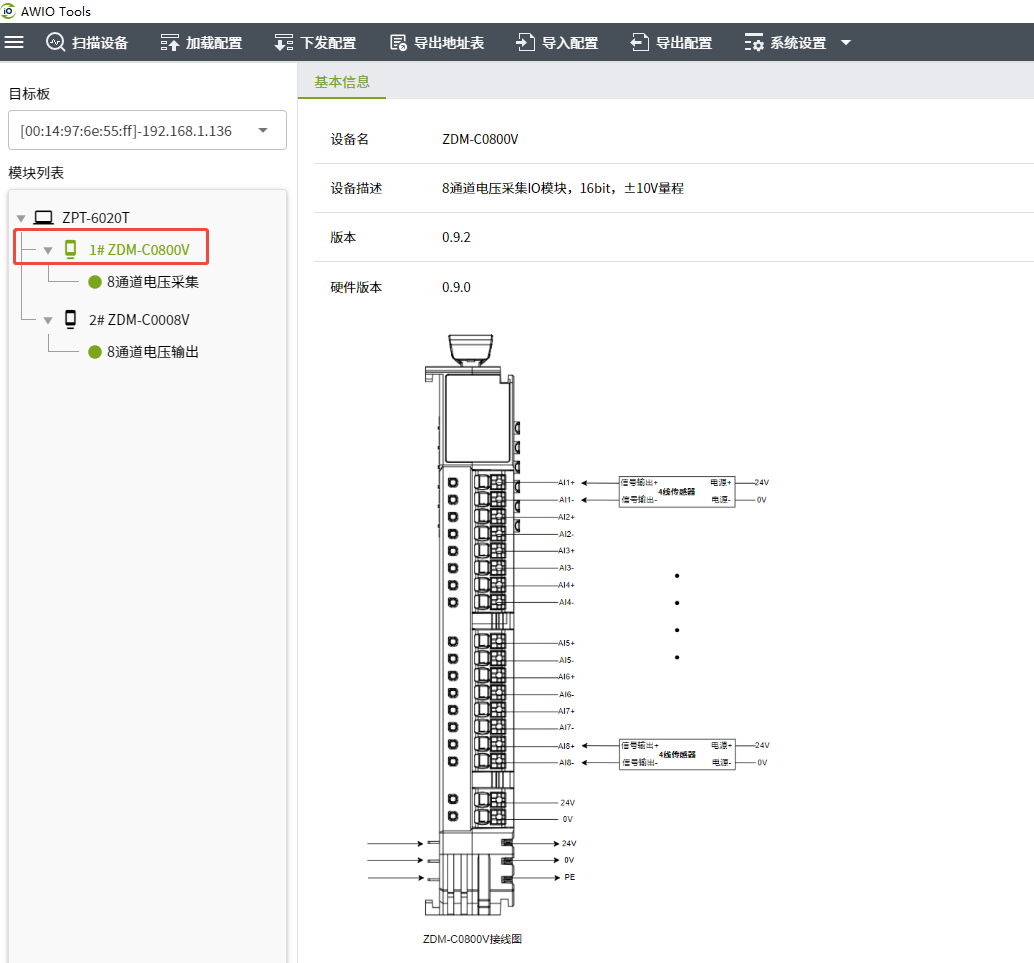Image resolution: width=1034 pixels, height=963 pixels.
Task: Click the system settings gear icon
Action: pyautogui.click(x=754, y=42)
